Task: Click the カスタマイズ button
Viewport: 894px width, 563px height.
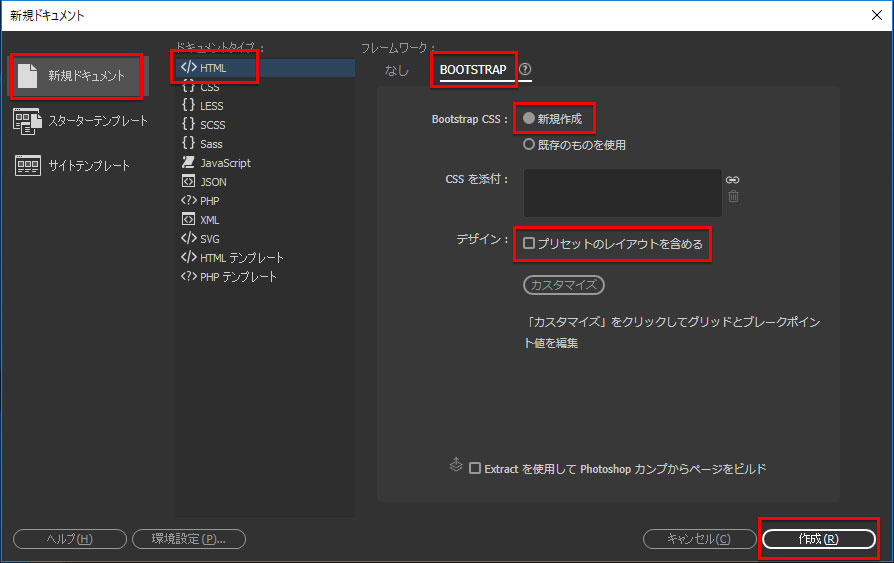Action: click(564, 285)
